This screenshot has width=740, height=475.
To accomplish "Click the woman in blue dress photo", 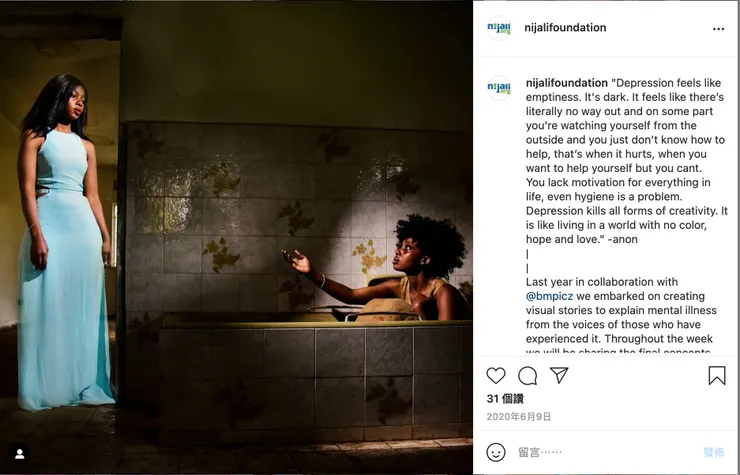I will 65,242.
